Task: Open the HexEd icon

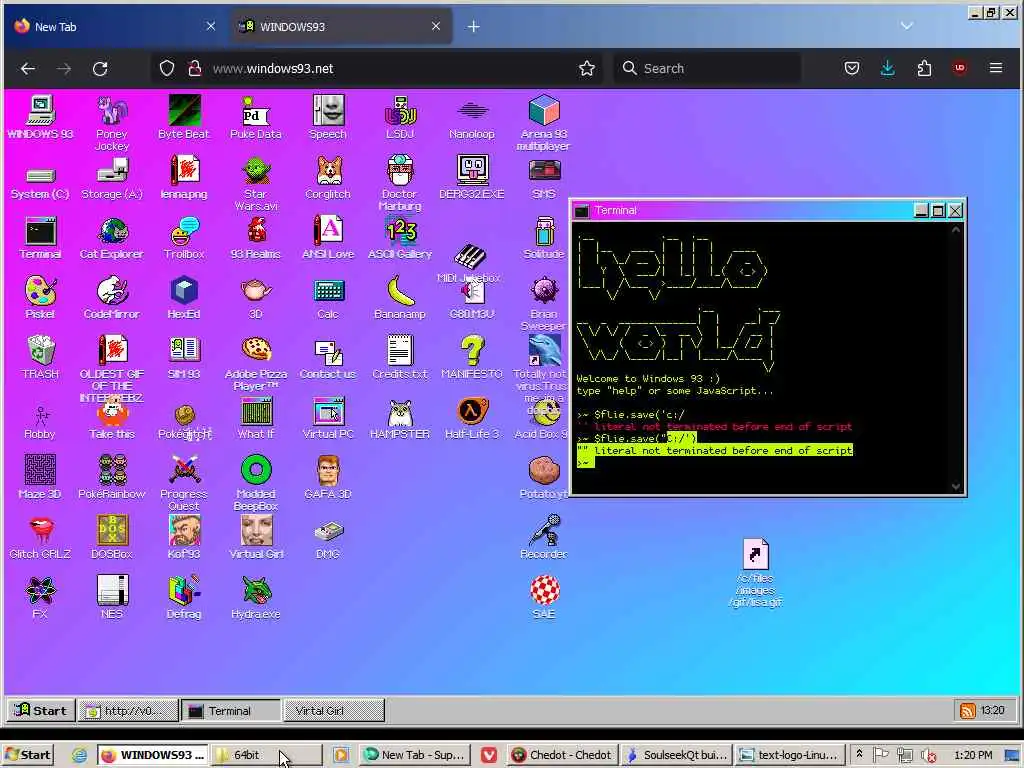Action: tap(184, 298)
